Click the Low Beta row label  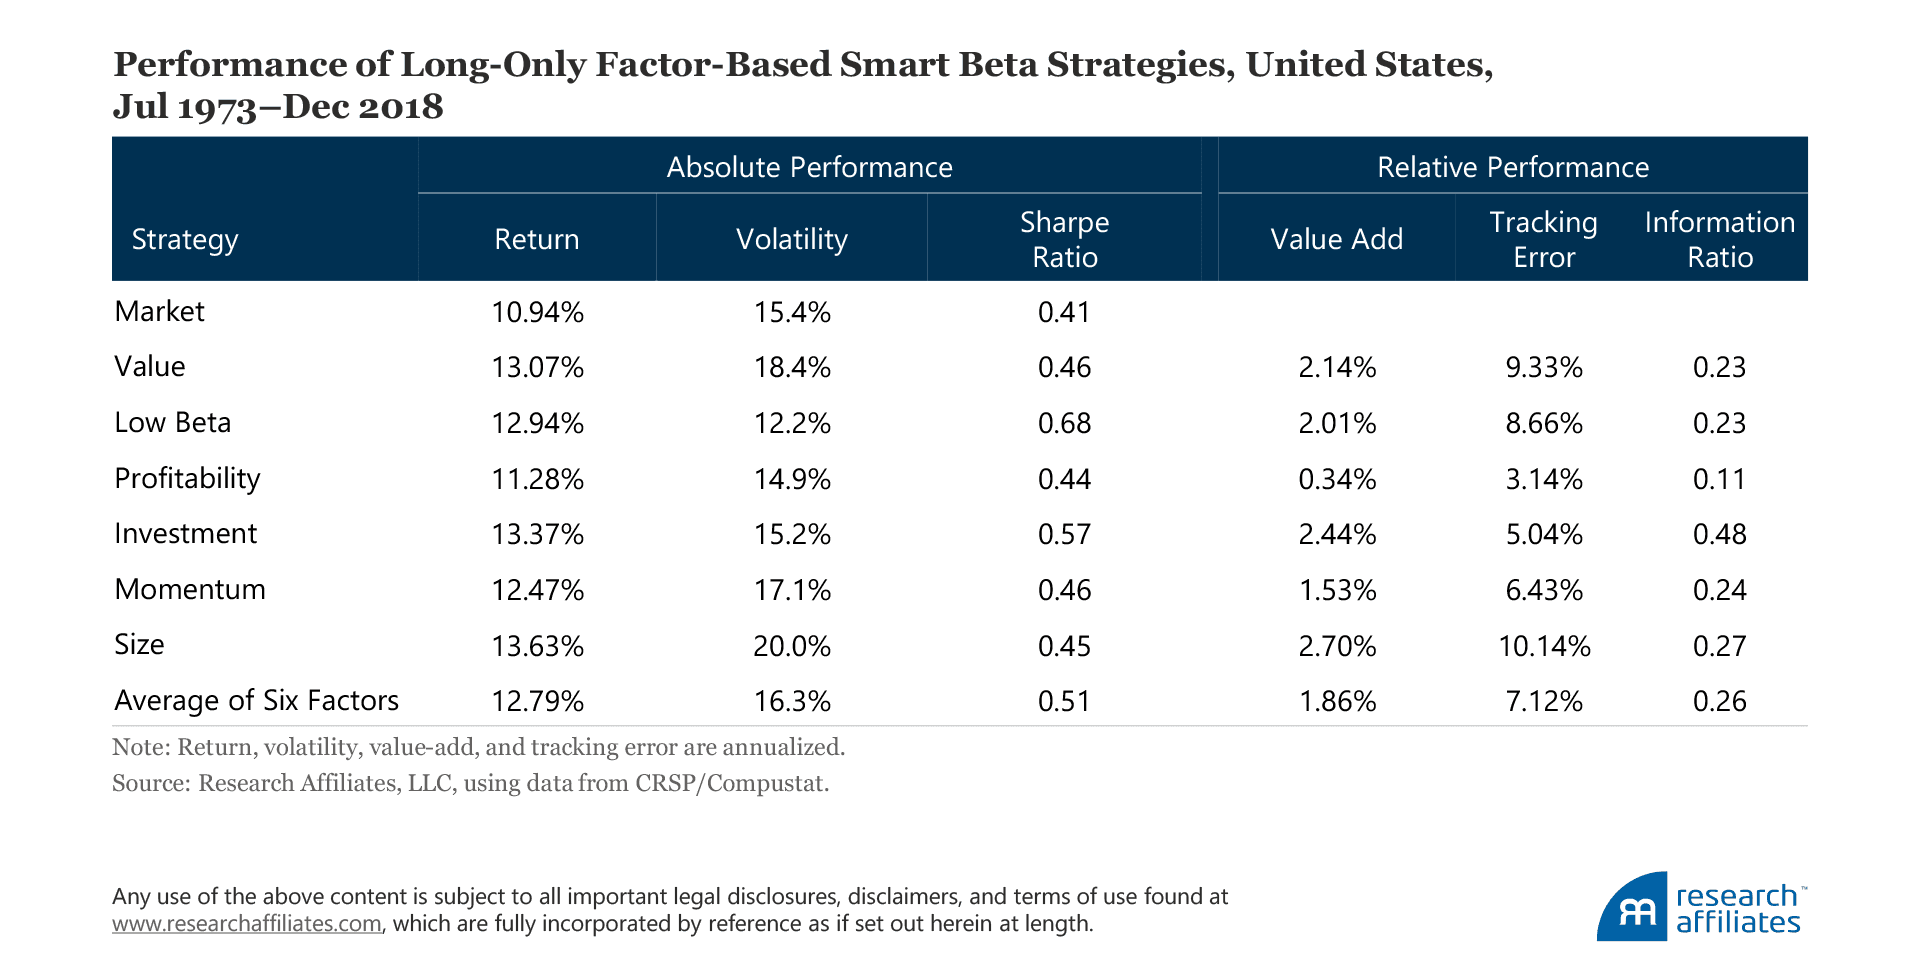pos(172,423)
